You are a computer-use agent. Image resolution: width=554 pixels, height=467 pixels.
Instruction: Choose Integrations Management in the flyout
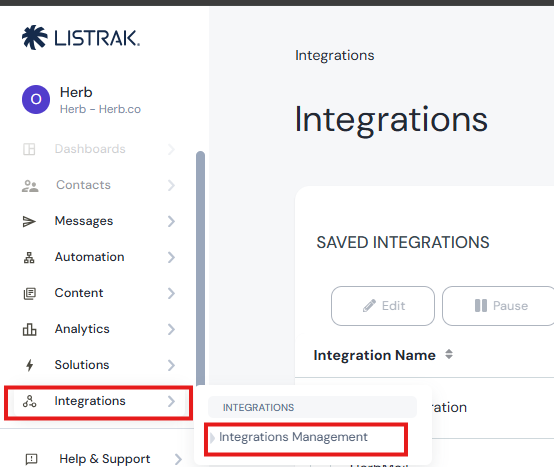tap(293, 437)
